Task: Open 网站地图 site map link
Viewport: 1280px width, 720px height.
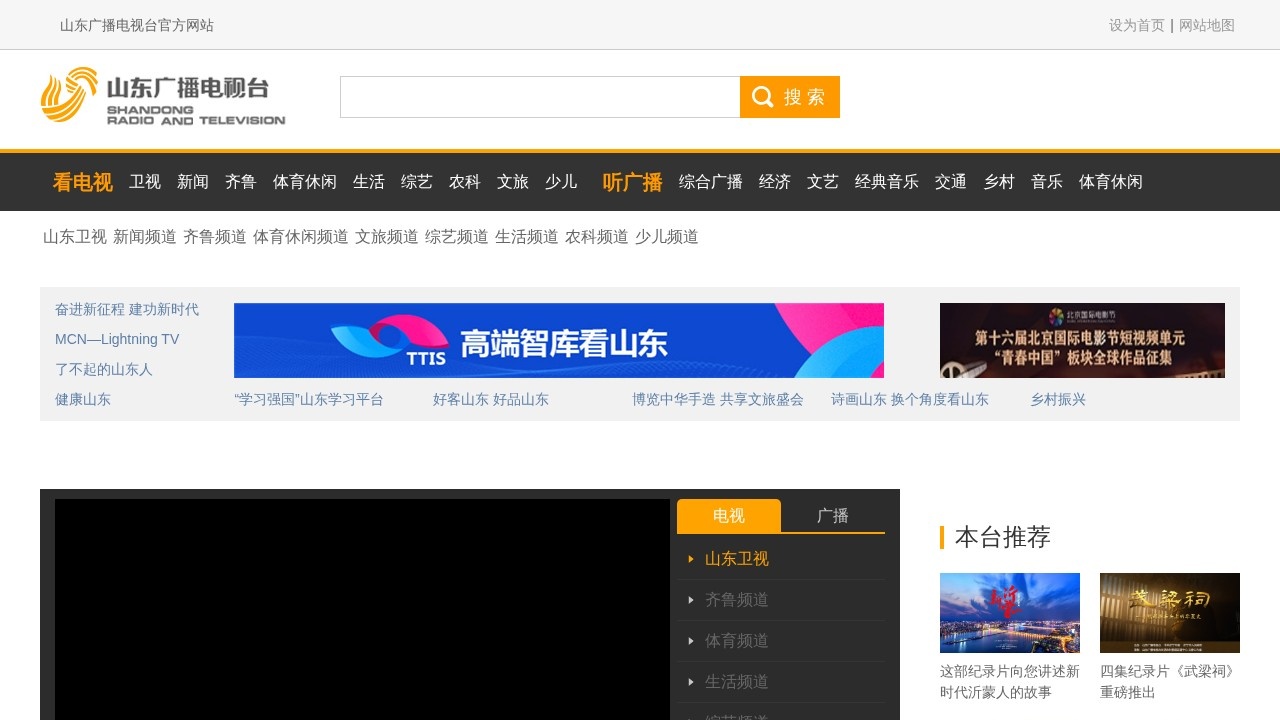Action: tap(1207, 25)
